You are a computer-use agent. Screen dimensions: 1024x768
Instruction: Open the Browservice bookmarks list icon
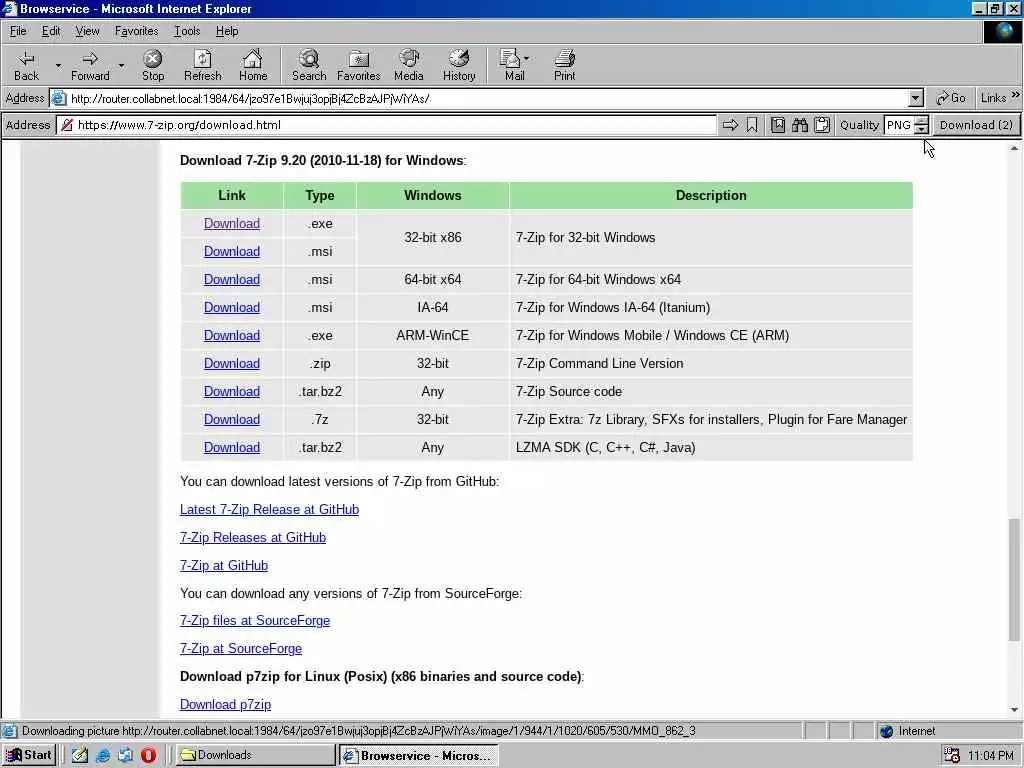(x=777, y=125)
